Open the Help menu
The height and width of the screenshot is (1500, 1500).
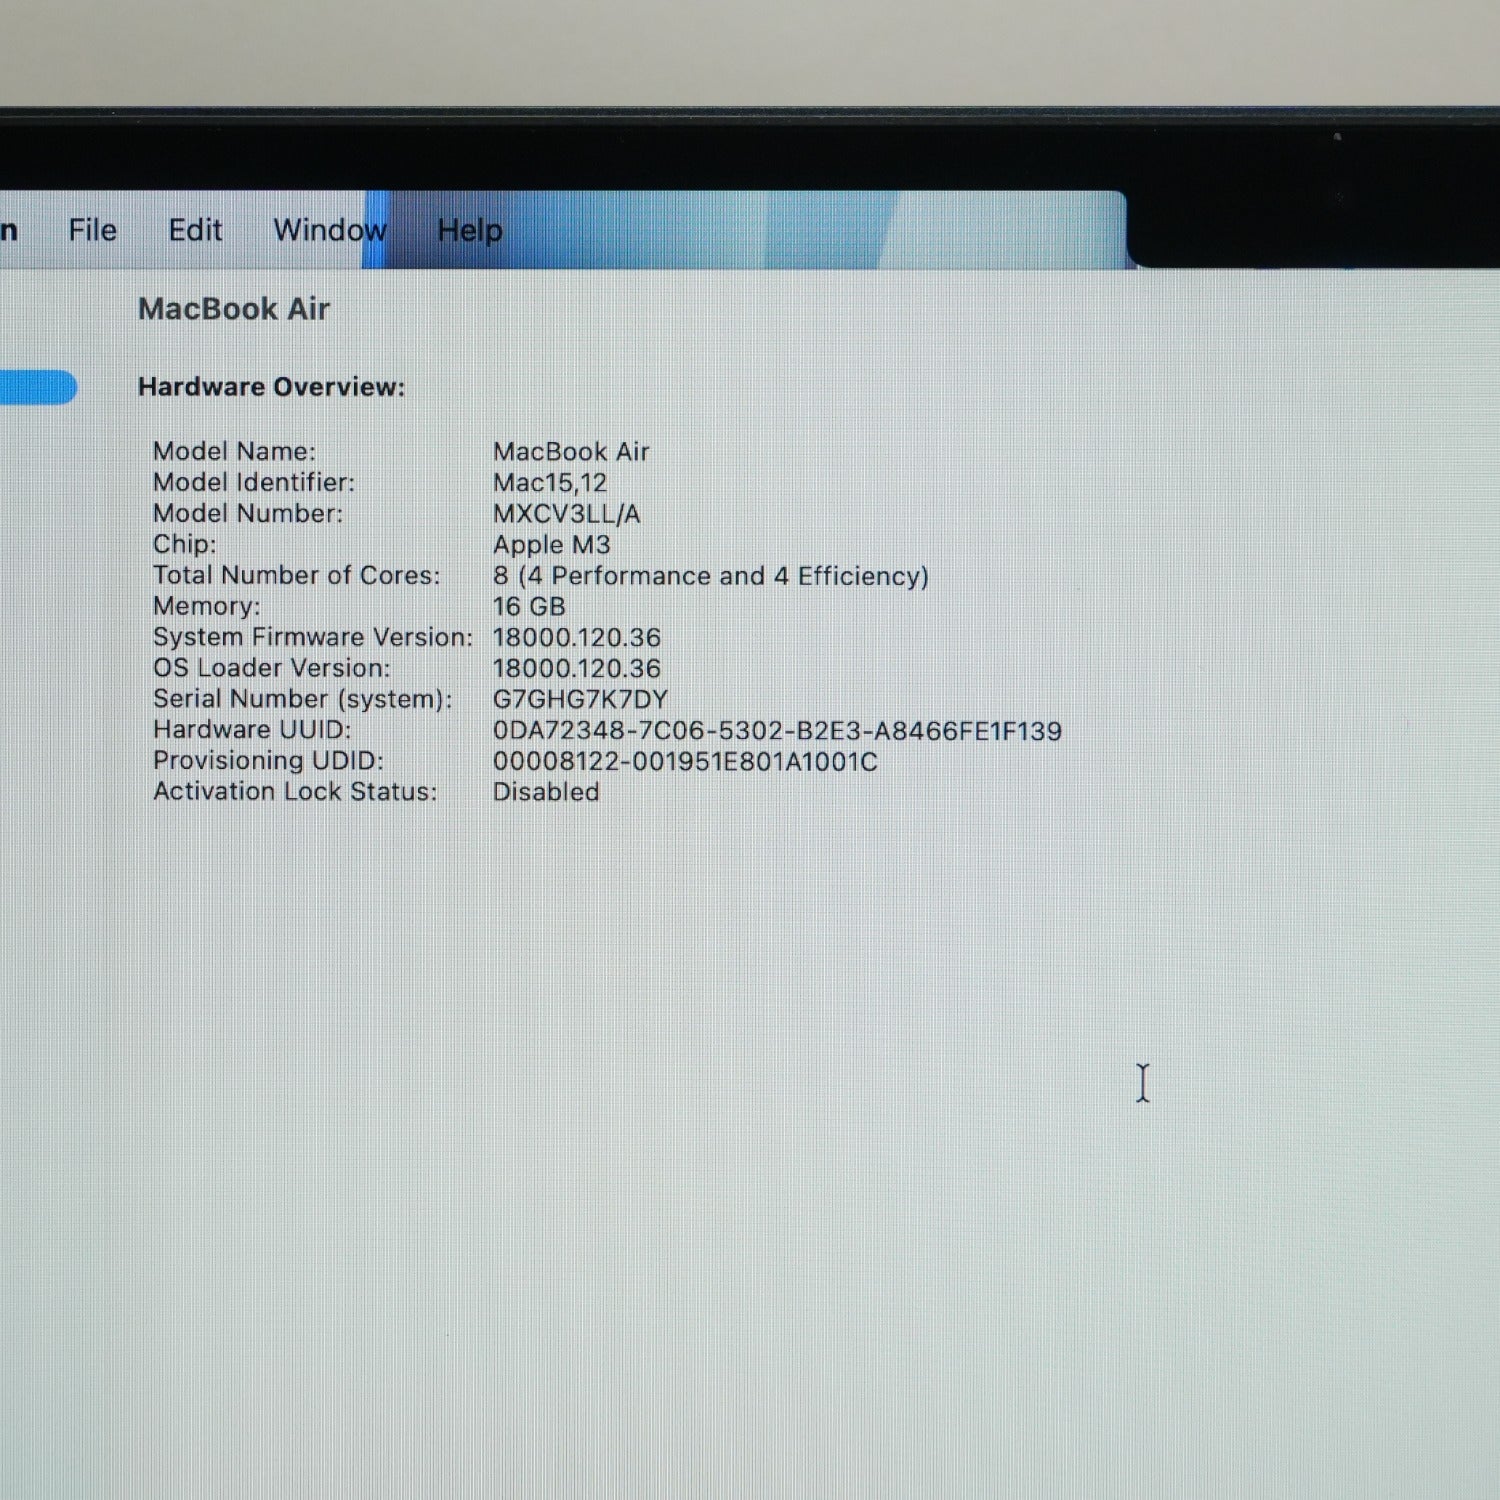point(470,231)
